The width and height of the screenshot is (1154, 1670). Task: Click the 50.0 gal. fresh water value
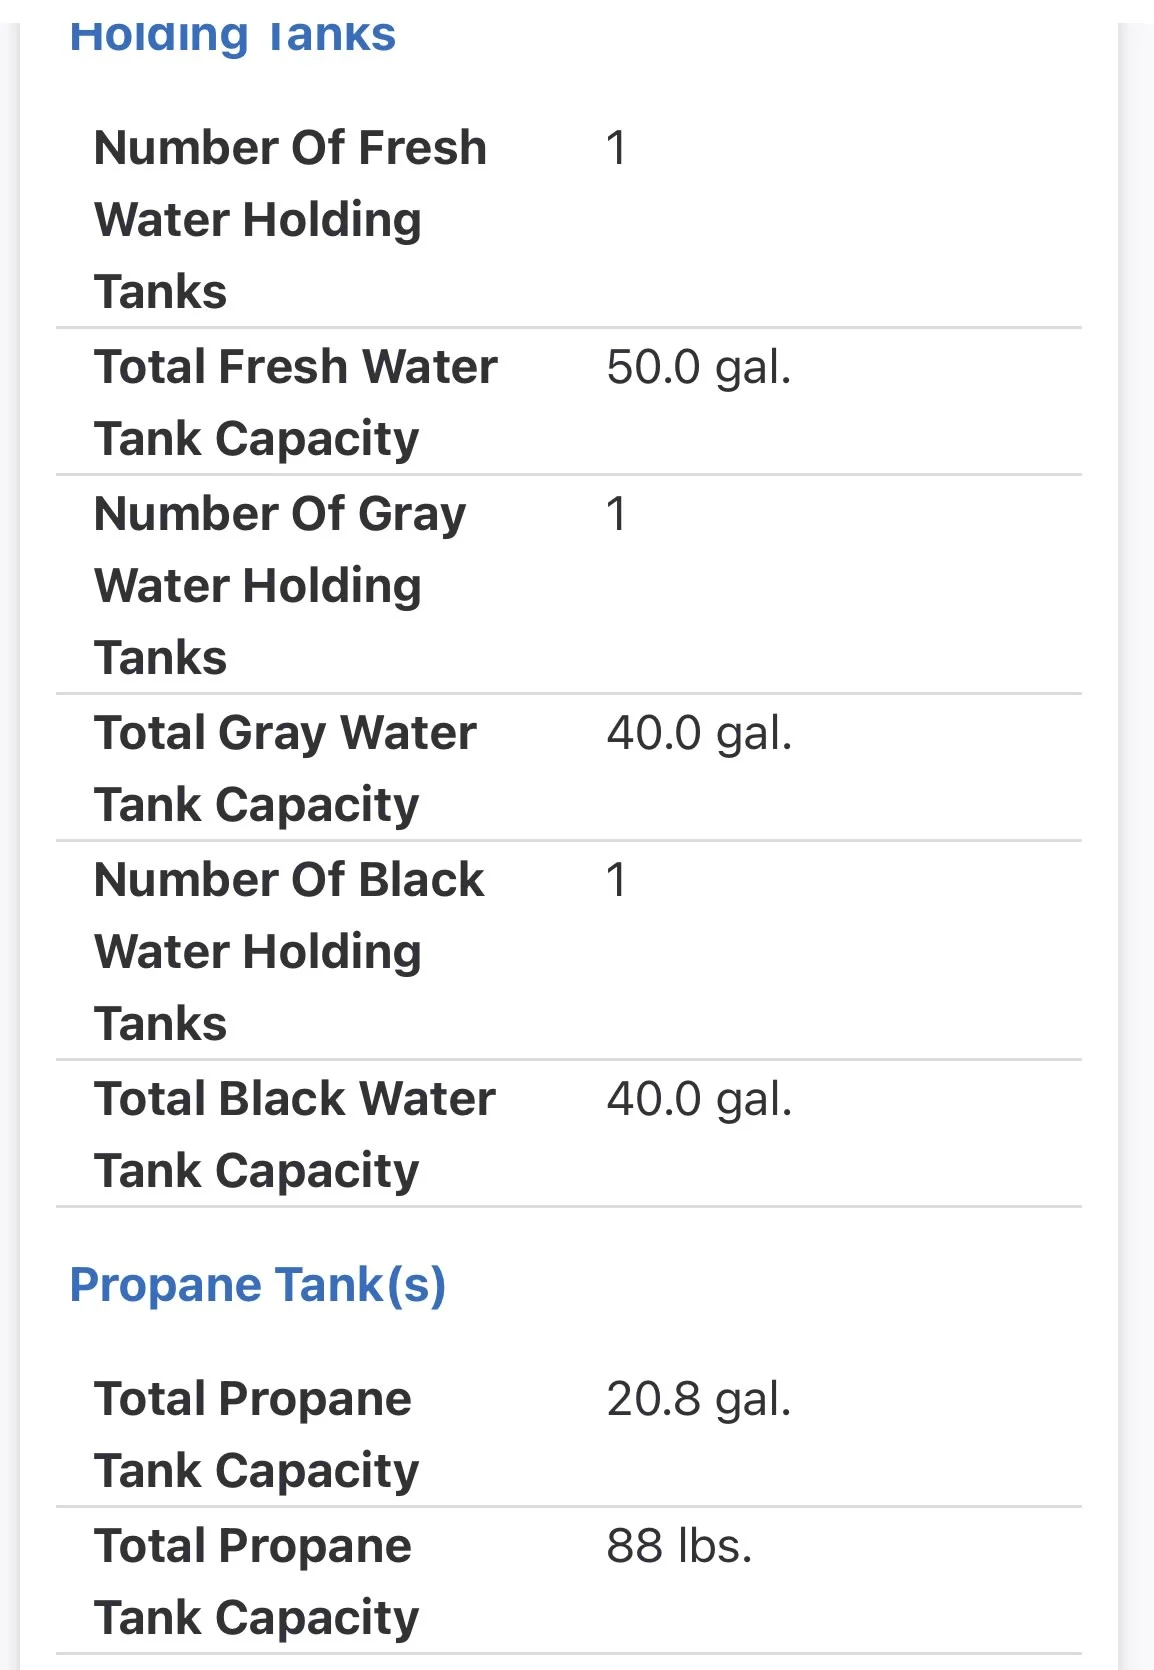698,367
